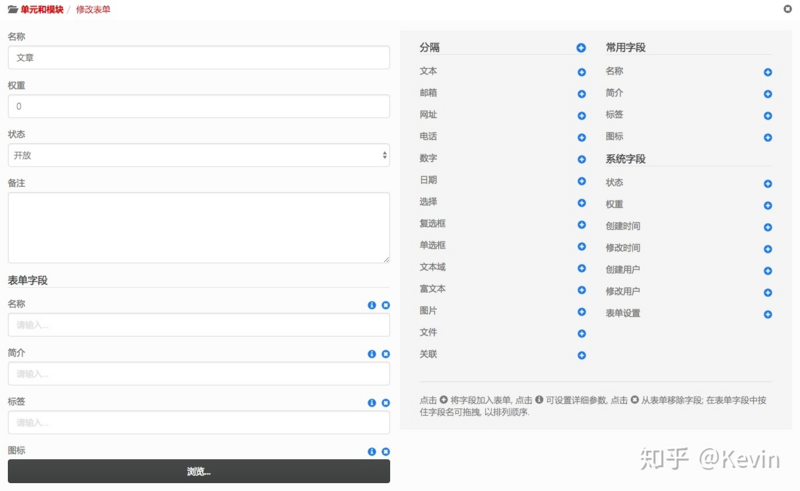Click the 表单字段 section heading

[28, 280]
